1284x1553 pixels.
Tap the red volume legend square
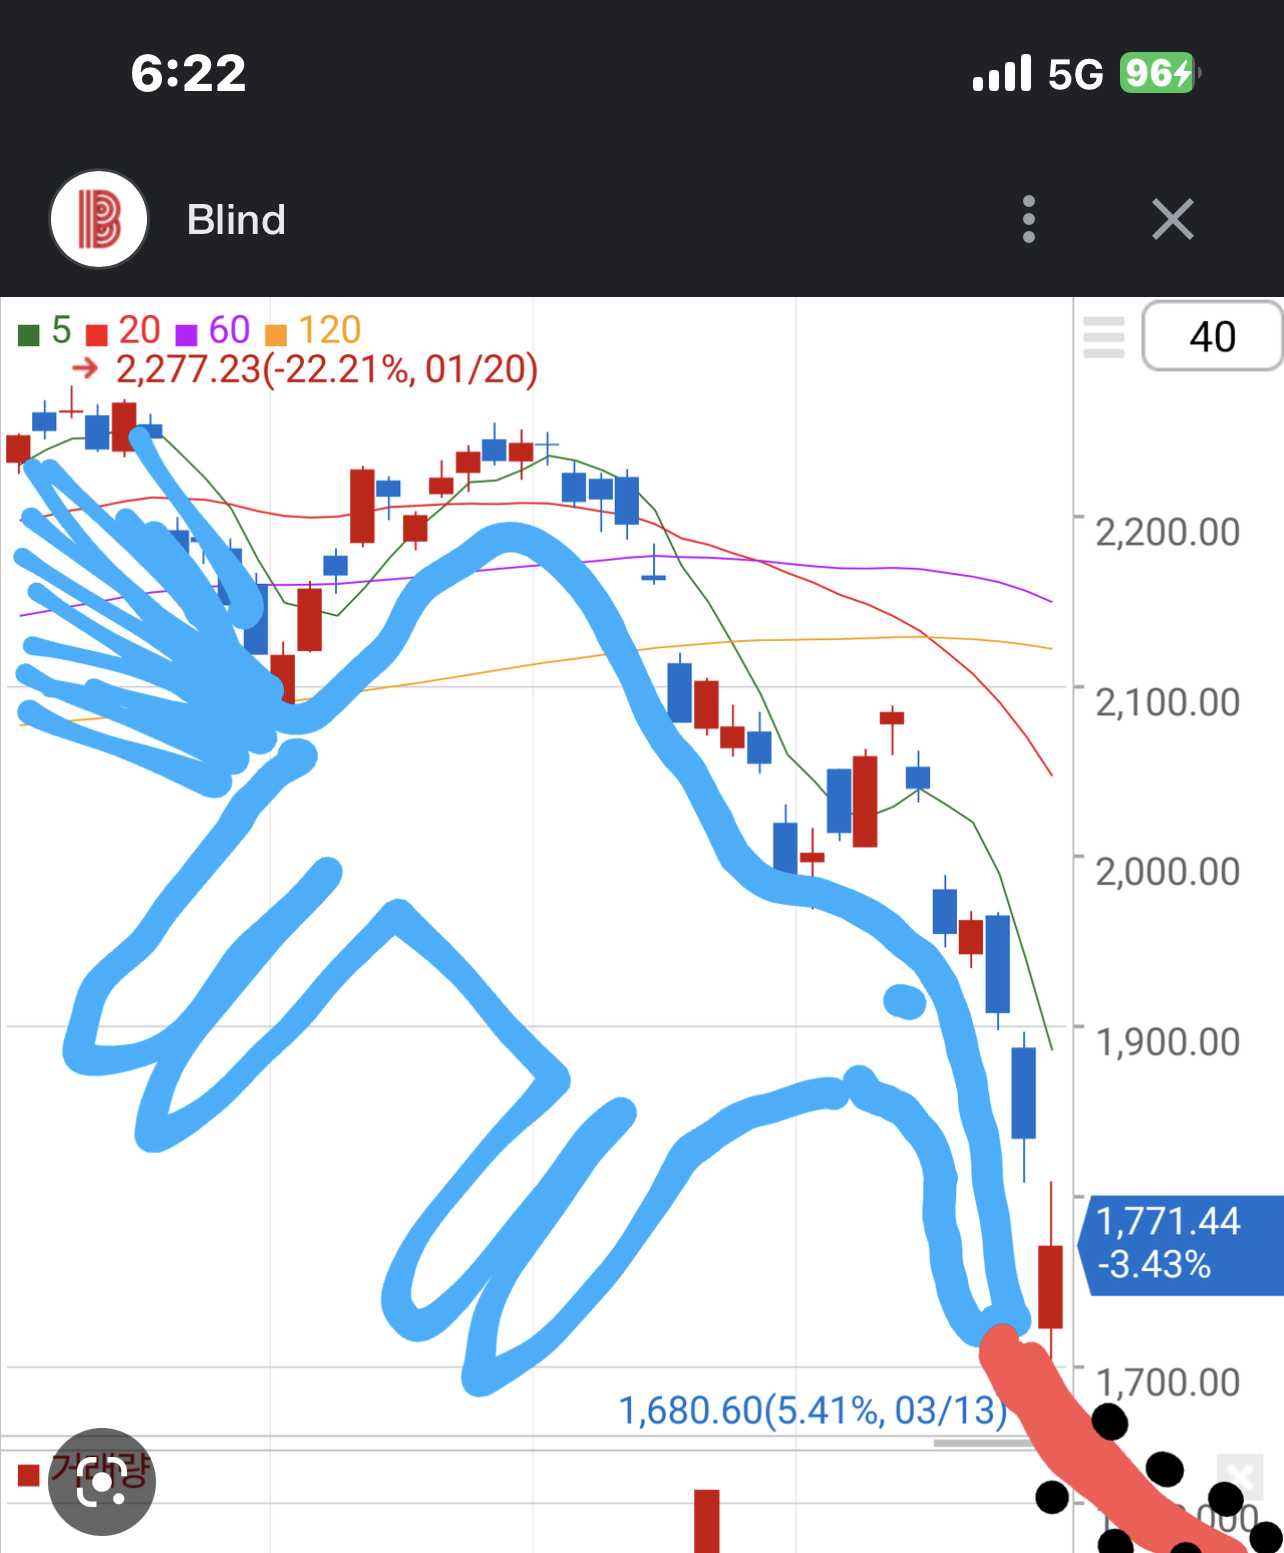[x=28, y=1475]
